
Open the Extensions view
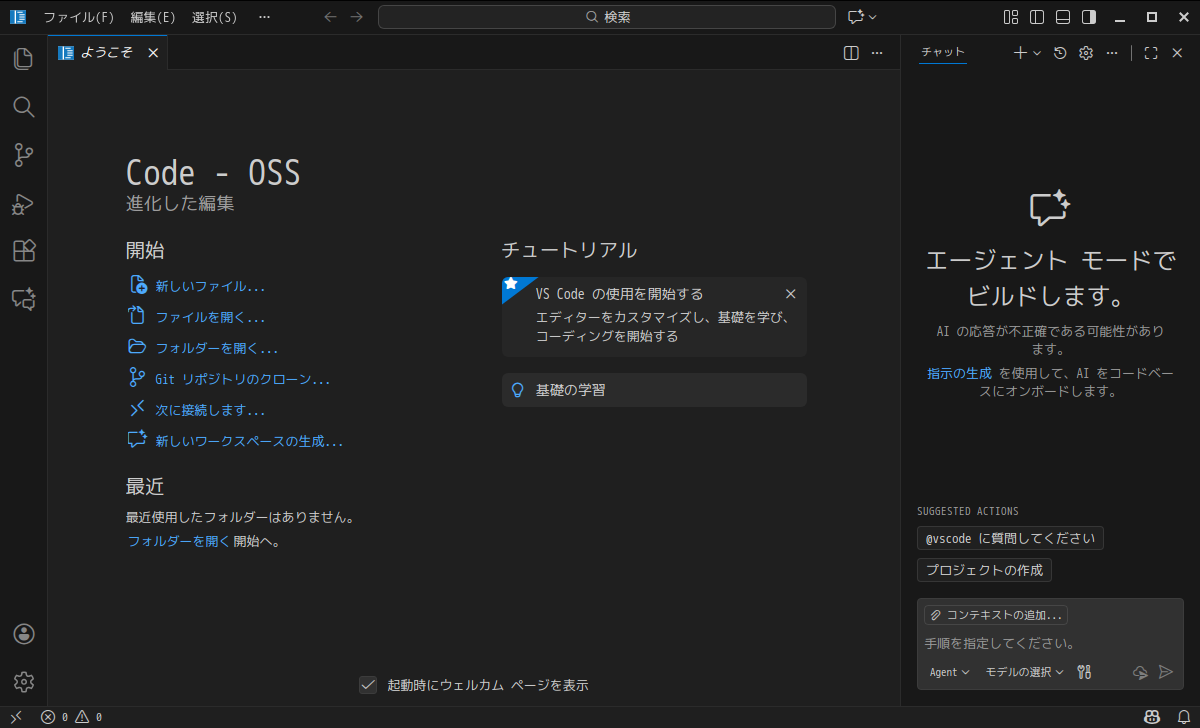[x=24, y=251]
